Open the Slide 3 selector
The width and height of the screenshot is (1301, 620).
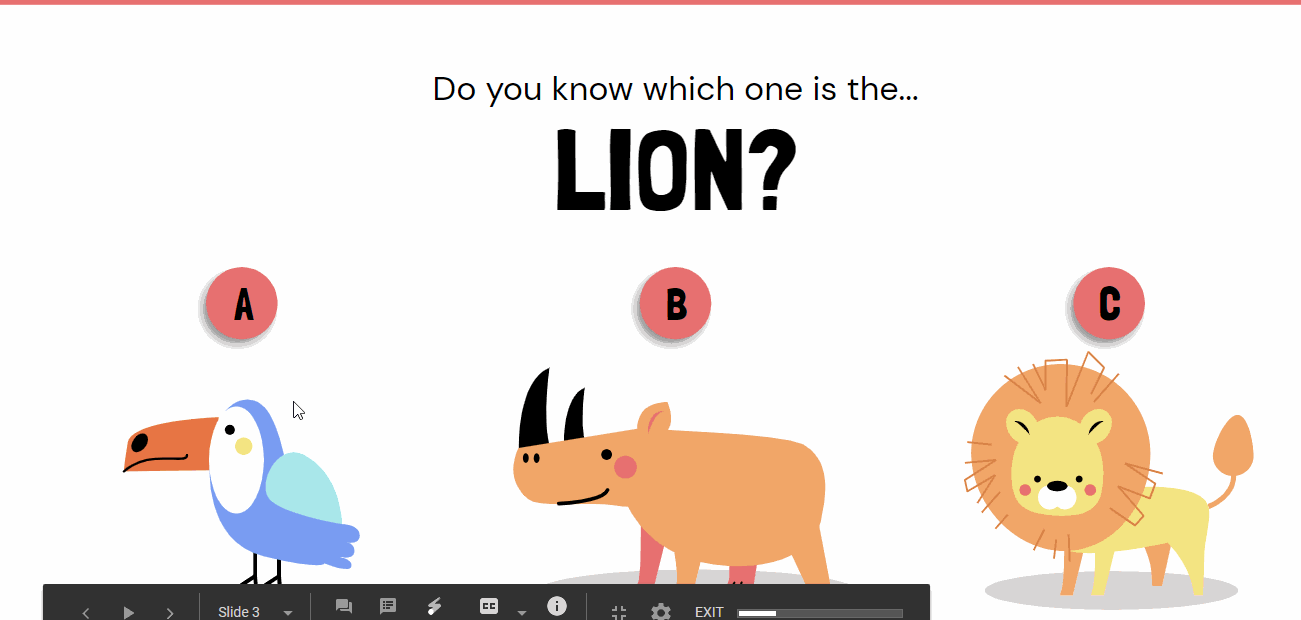point(239,612)
